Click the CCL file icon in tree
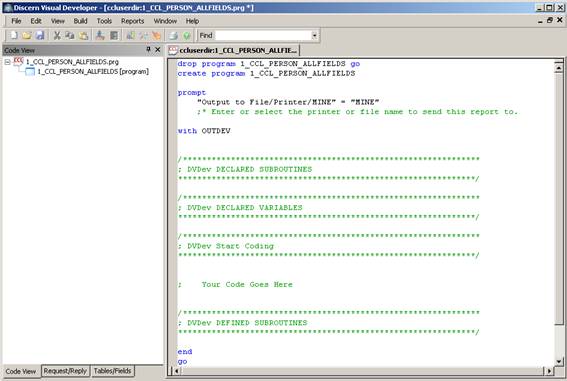Viewport: 567px width, 381px height. click(18, 61)
